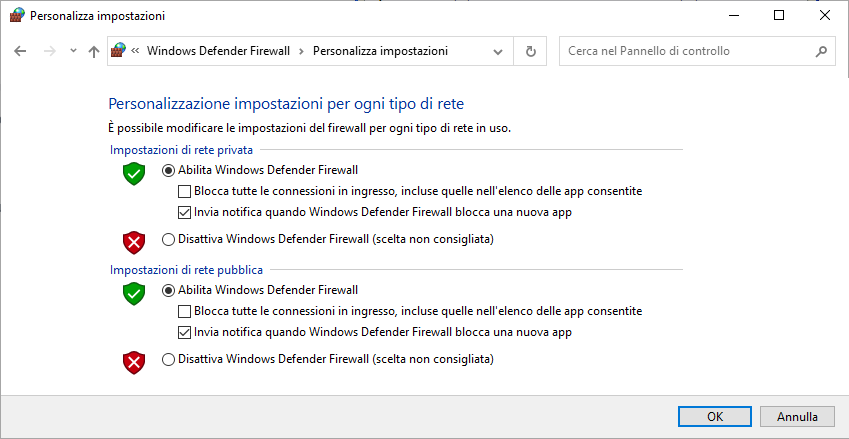
Task: Cancel changes with the Annulla button
Action: pos(797,417)
